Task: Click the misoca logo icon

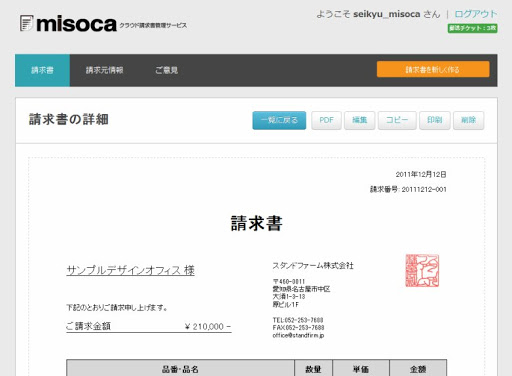Action: click(x=26, y=23)
